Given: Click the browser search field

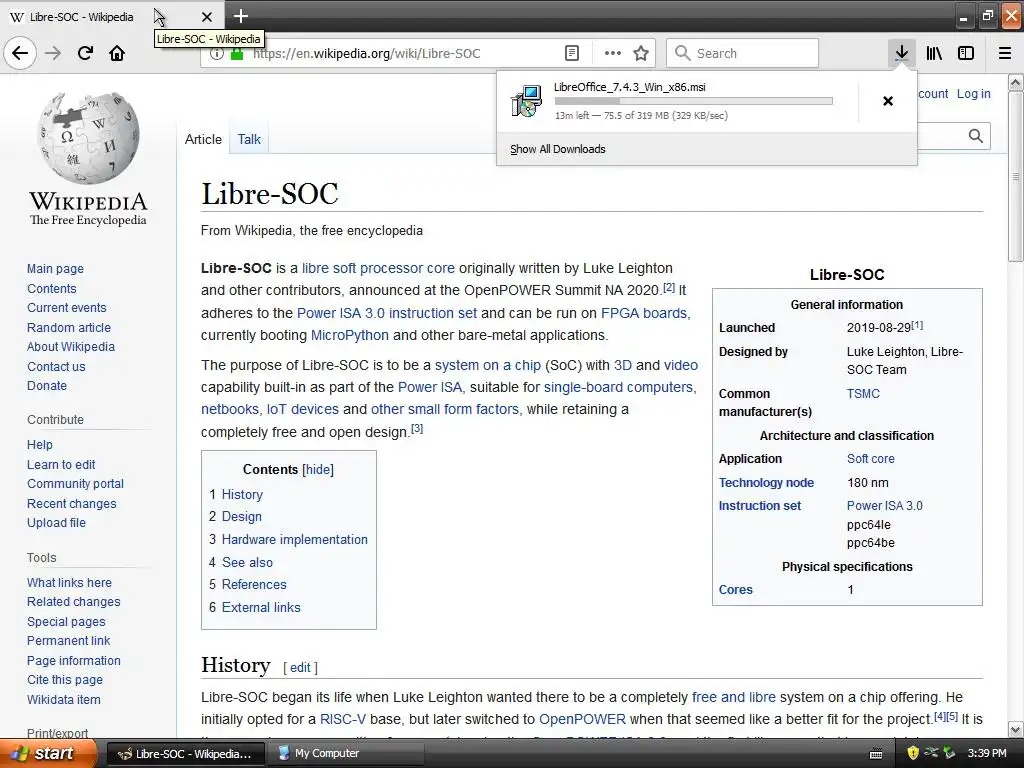Looking at the screenshot, I should tap(742, 53).
